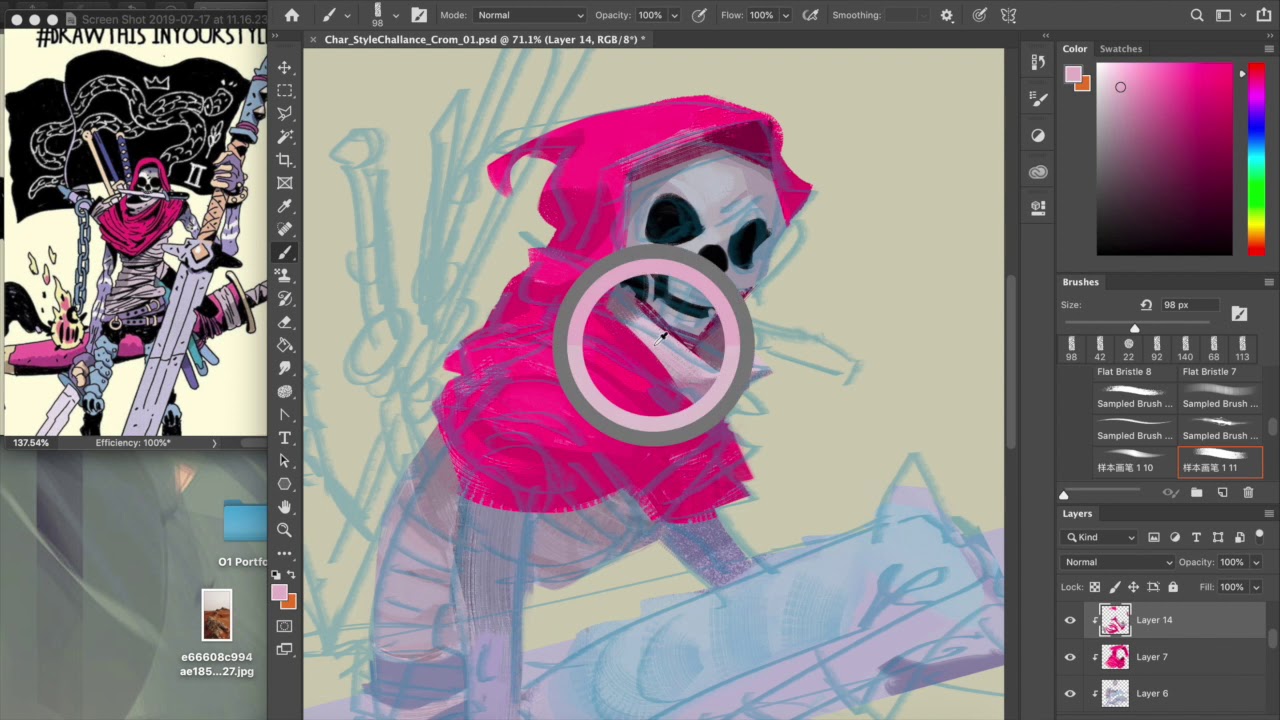
Task: Select the Crop tool in toolbar
Action: click(x=285, y=160)
